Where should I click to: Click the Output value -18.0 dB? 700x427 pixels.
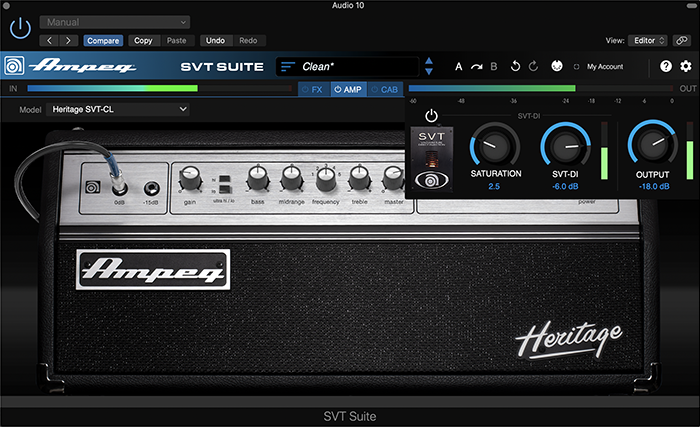[x=654, y=186]
